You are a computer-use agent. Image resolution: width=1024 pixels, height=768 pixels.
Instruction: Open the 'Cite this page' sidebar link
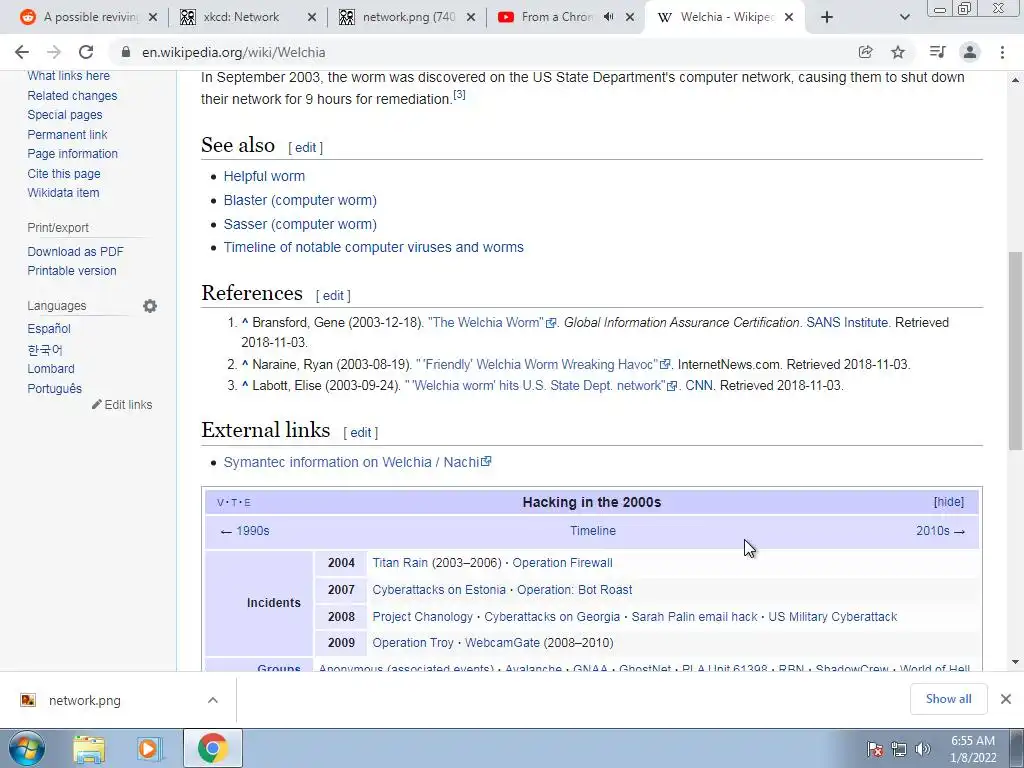[64, 174]
